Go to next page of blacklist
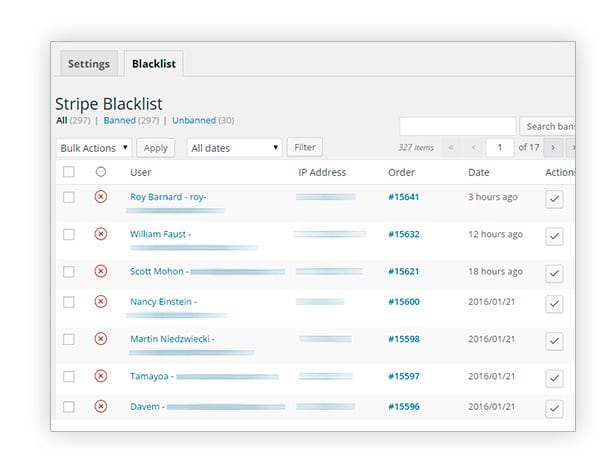 [x=553, y=147]
